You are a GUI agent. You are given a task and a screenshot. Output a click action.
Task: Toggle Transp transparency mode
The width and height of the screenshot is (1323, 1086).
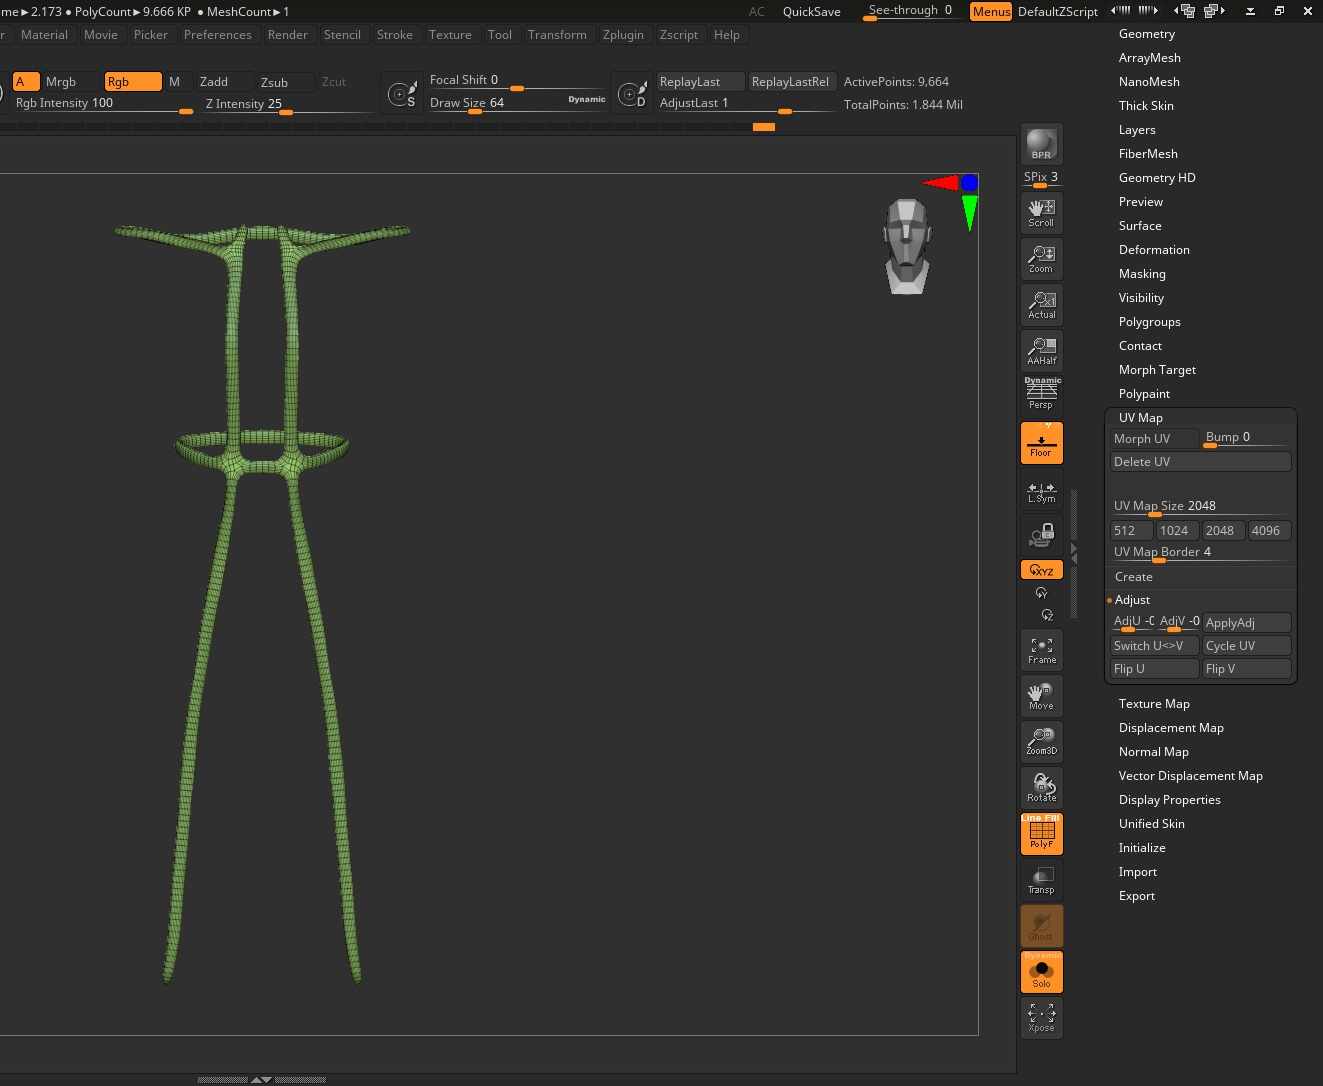point(1041,880)
